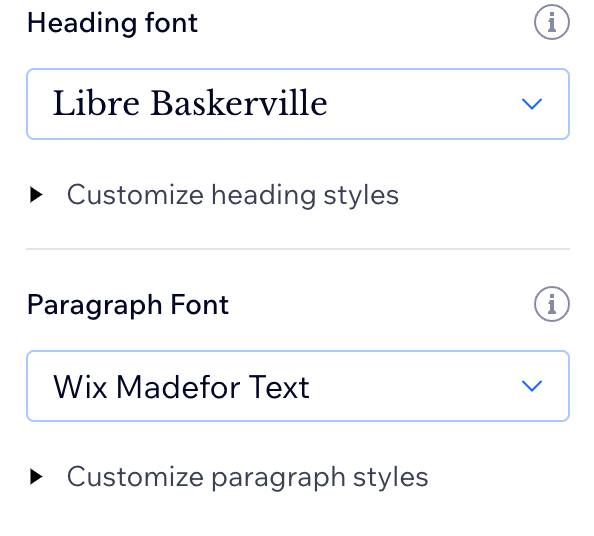Click the Customize heading styles text
This screenshot has width=594, height=536.
(x=233, y=195)
